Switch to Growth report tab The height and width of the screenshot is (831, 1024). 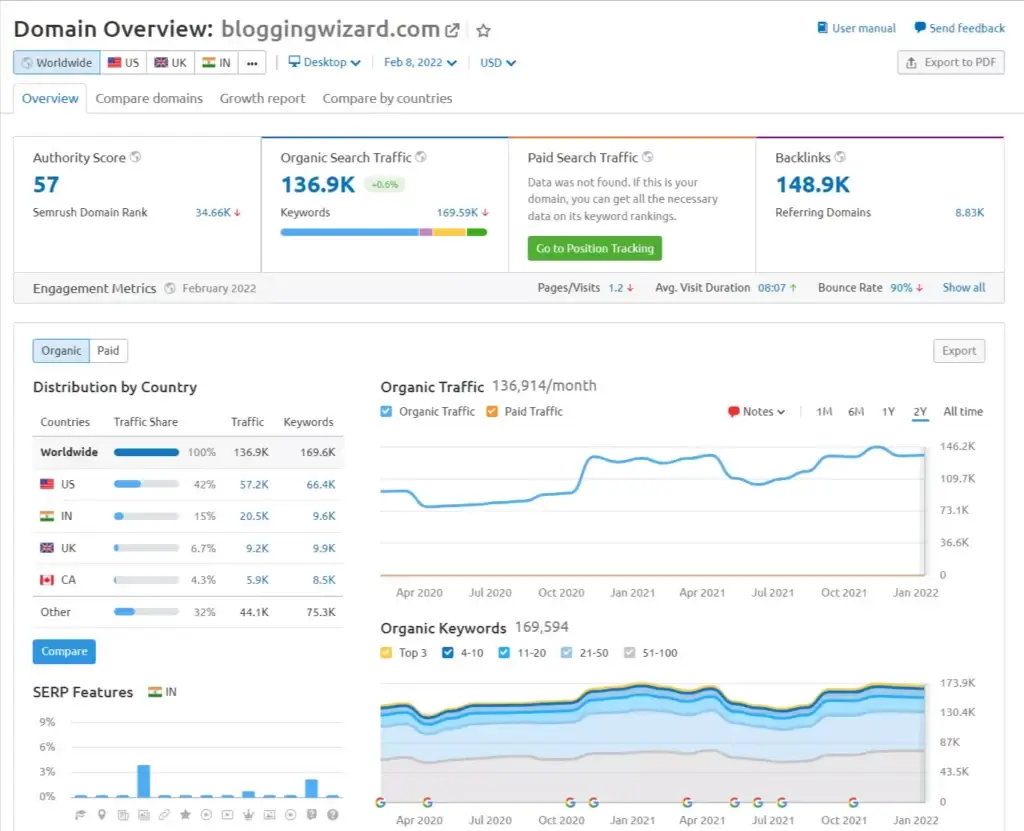262,99
